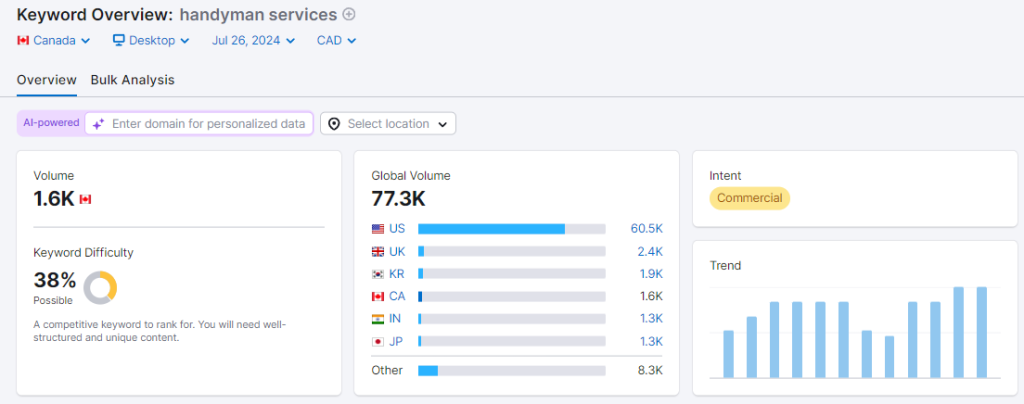
Task: Click the Other volume progress bar
Action: (x=511, y=371)
